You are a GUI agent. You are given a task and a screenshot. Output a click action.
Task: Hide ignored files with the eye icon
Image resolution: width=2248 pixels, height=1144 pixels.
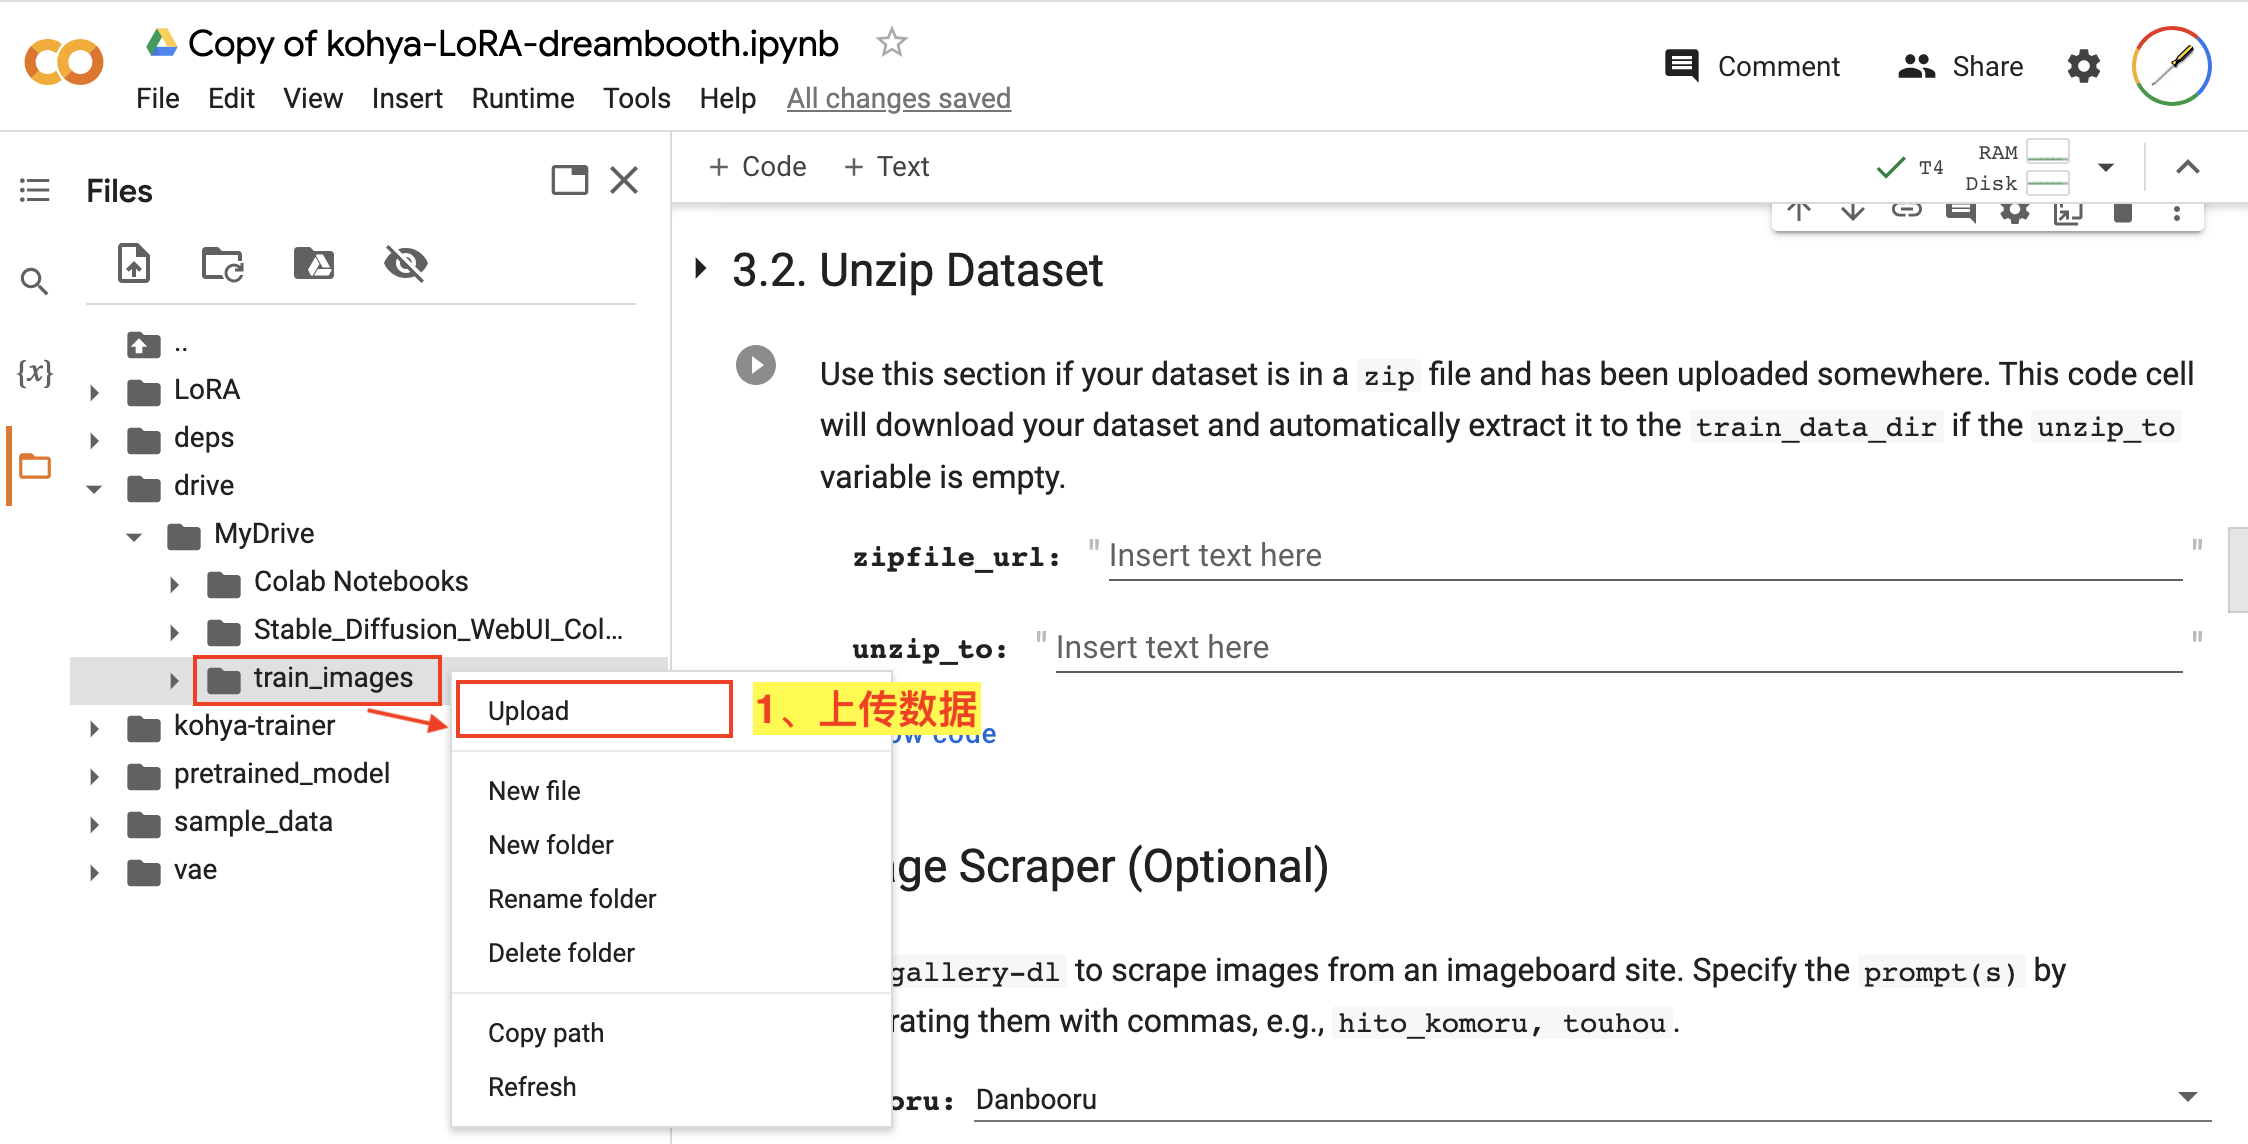pos(404,264)
